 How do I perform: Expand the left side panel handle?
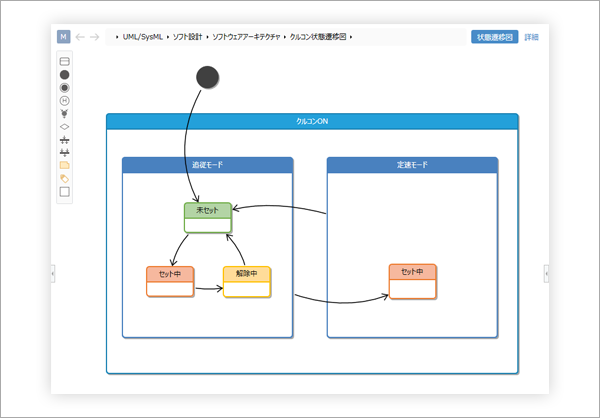(53, 273)
